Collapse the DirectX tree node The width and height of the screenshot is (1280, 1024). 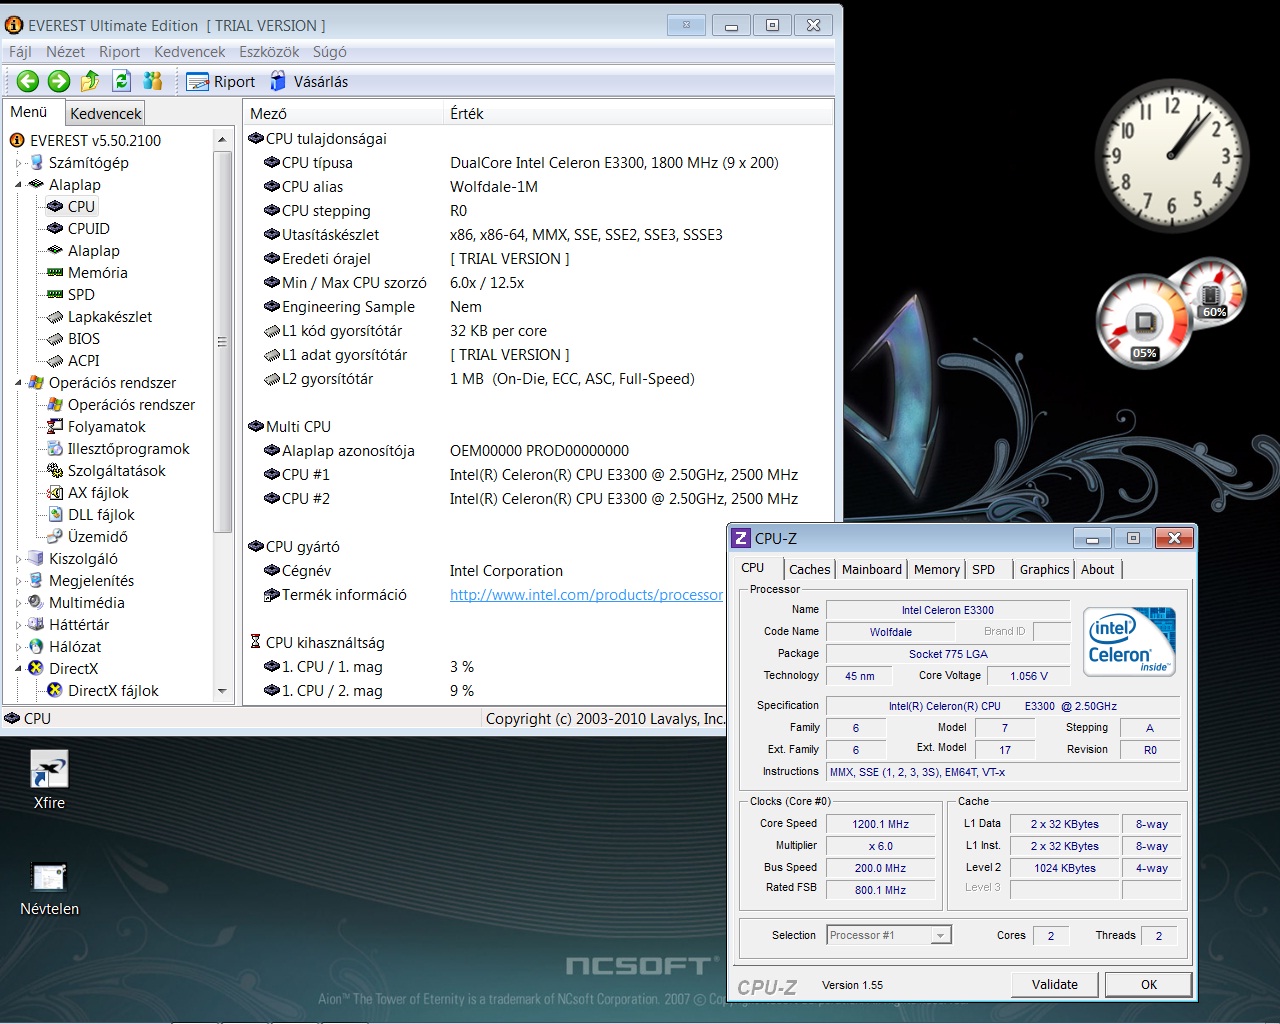[18, 669]
